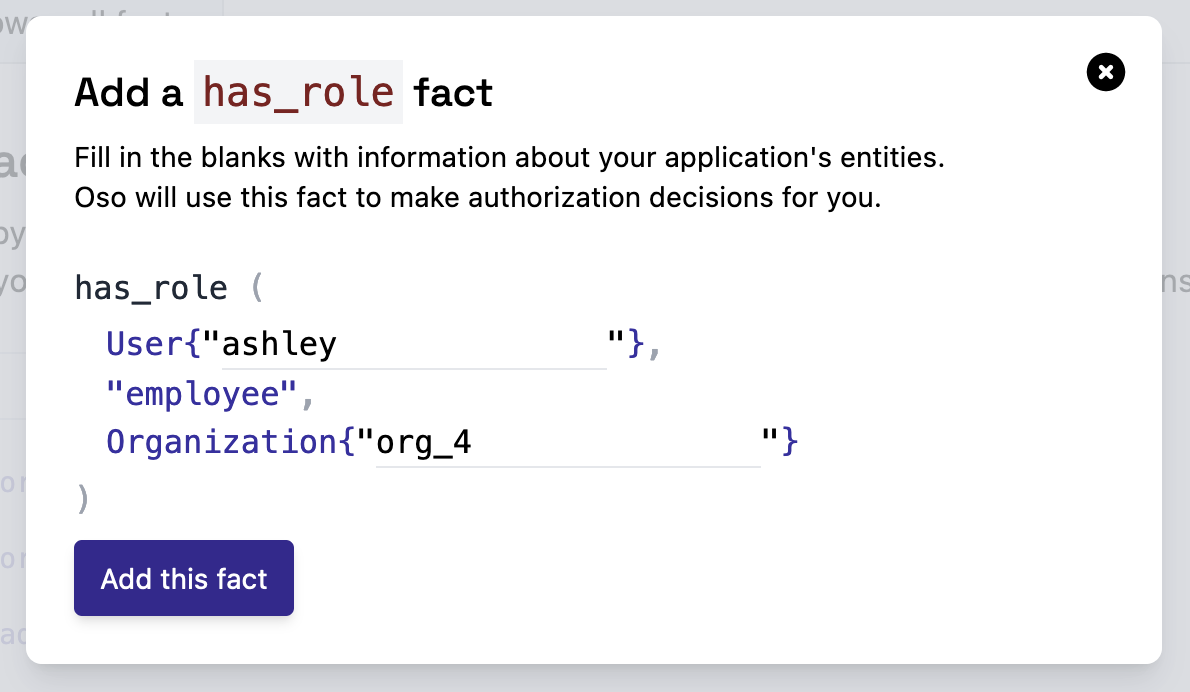The image size is (1190, 692).
Task: Click the has_role code chip in heading
Action: [x=298, y=92]
